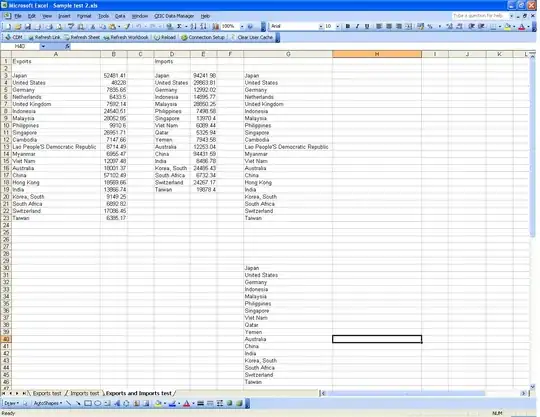540x417 pixels.
Task: Click the Copy icon
Action: point(103,26)
